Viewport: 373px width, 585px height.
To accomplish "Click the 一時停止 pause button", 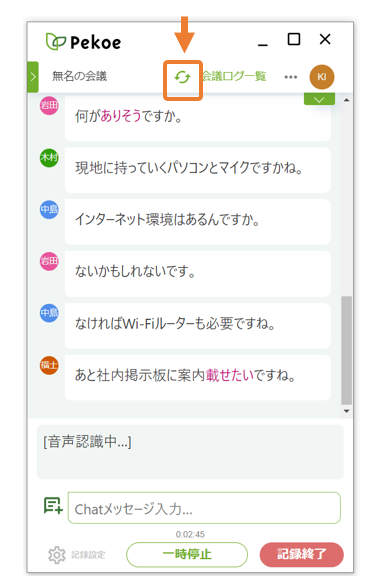I will [187, 554].
